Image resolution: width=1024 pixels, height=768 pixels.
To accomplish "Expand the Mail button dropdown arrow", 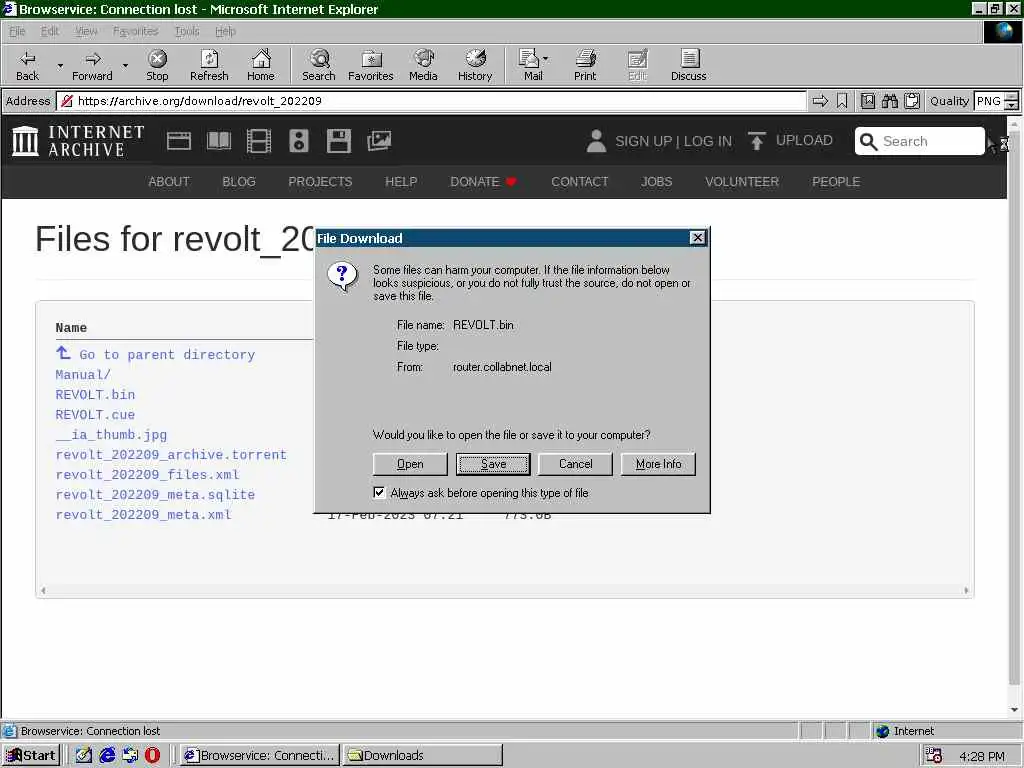I will (x=546, y=59).
